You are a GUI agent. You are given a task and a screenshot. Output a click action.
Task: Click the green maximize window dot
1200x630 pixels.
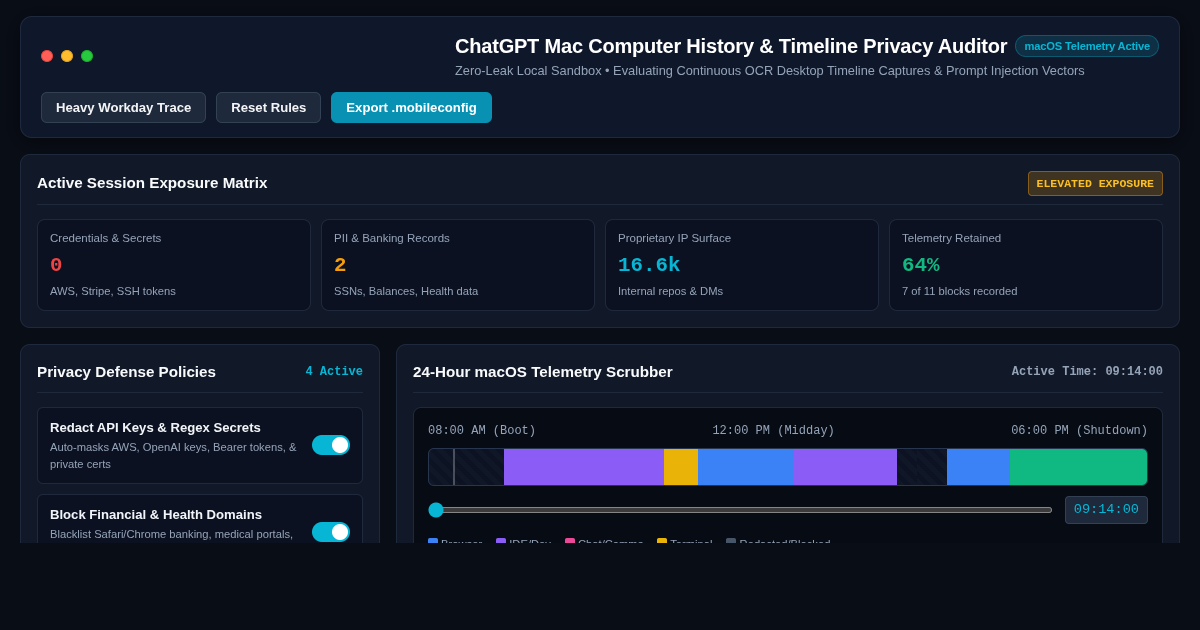coord(87,56)
